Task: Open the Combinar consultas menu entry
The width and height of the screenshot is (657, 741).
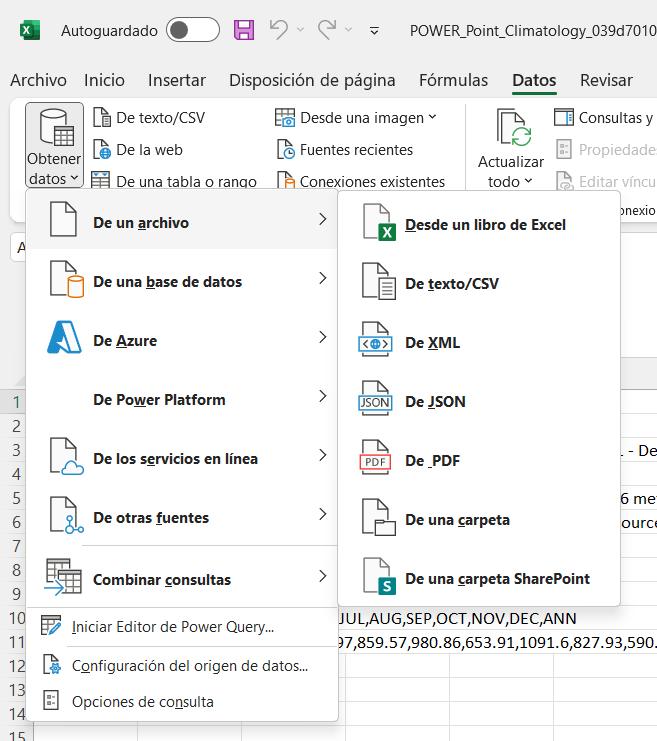Action: point(182,579)
